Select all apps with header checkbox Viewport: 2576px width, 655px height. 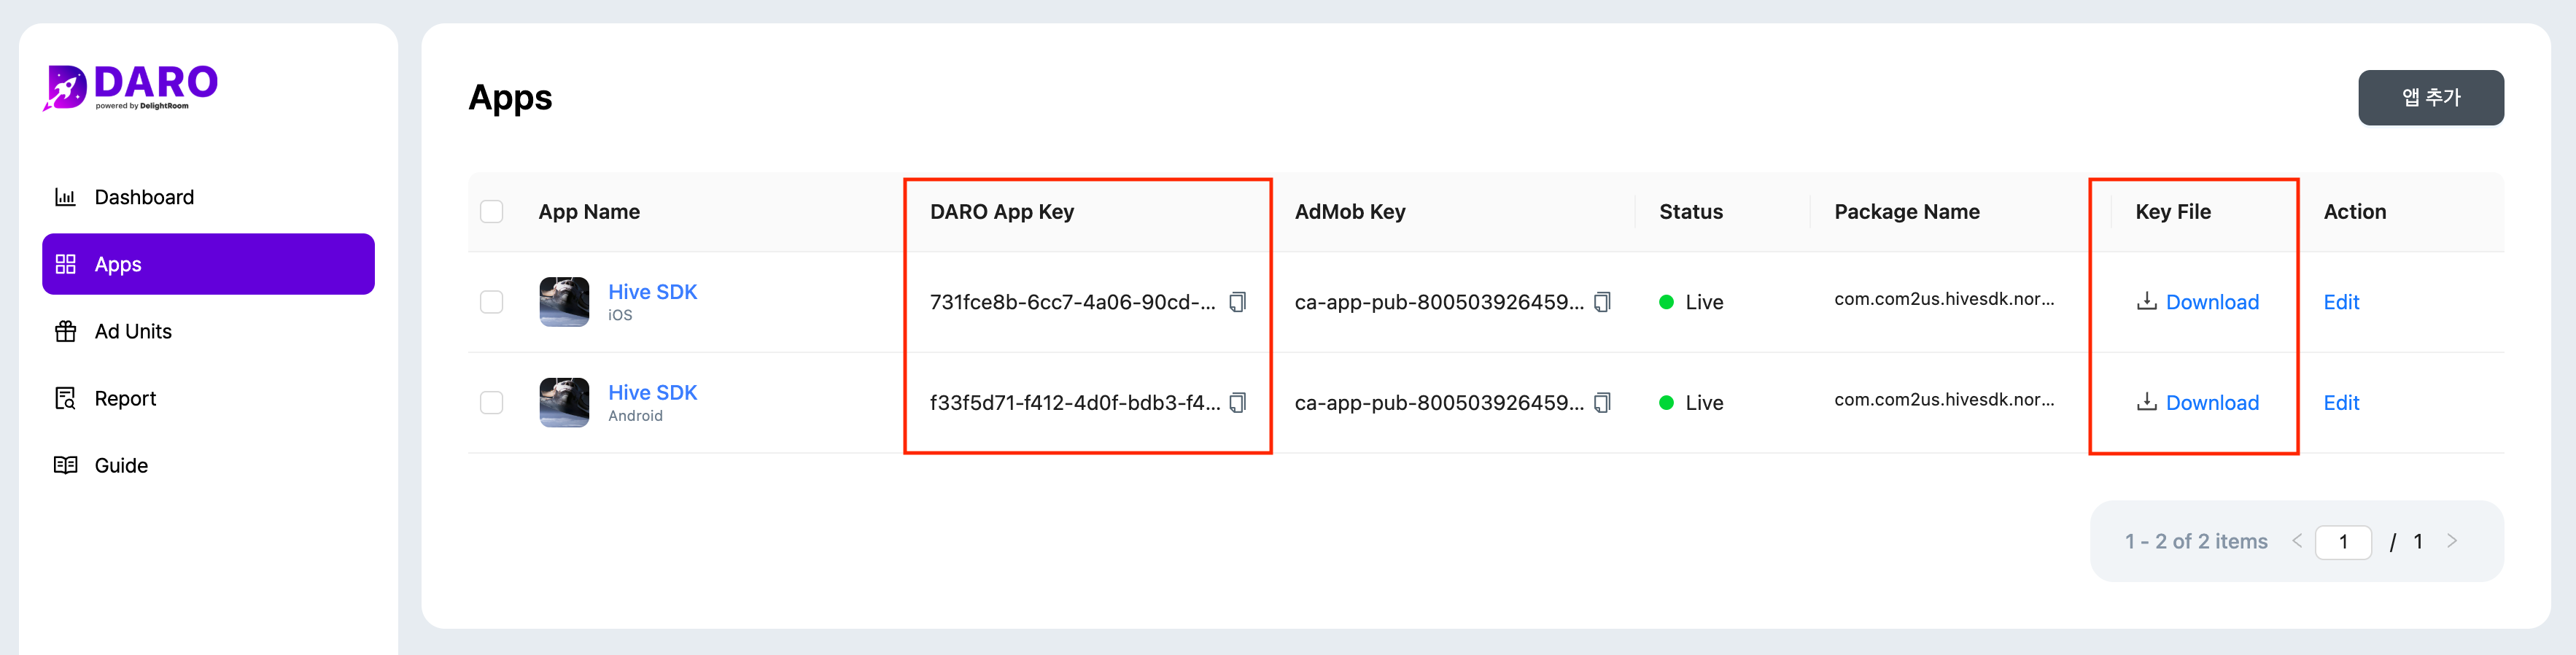tap(491, 212)
